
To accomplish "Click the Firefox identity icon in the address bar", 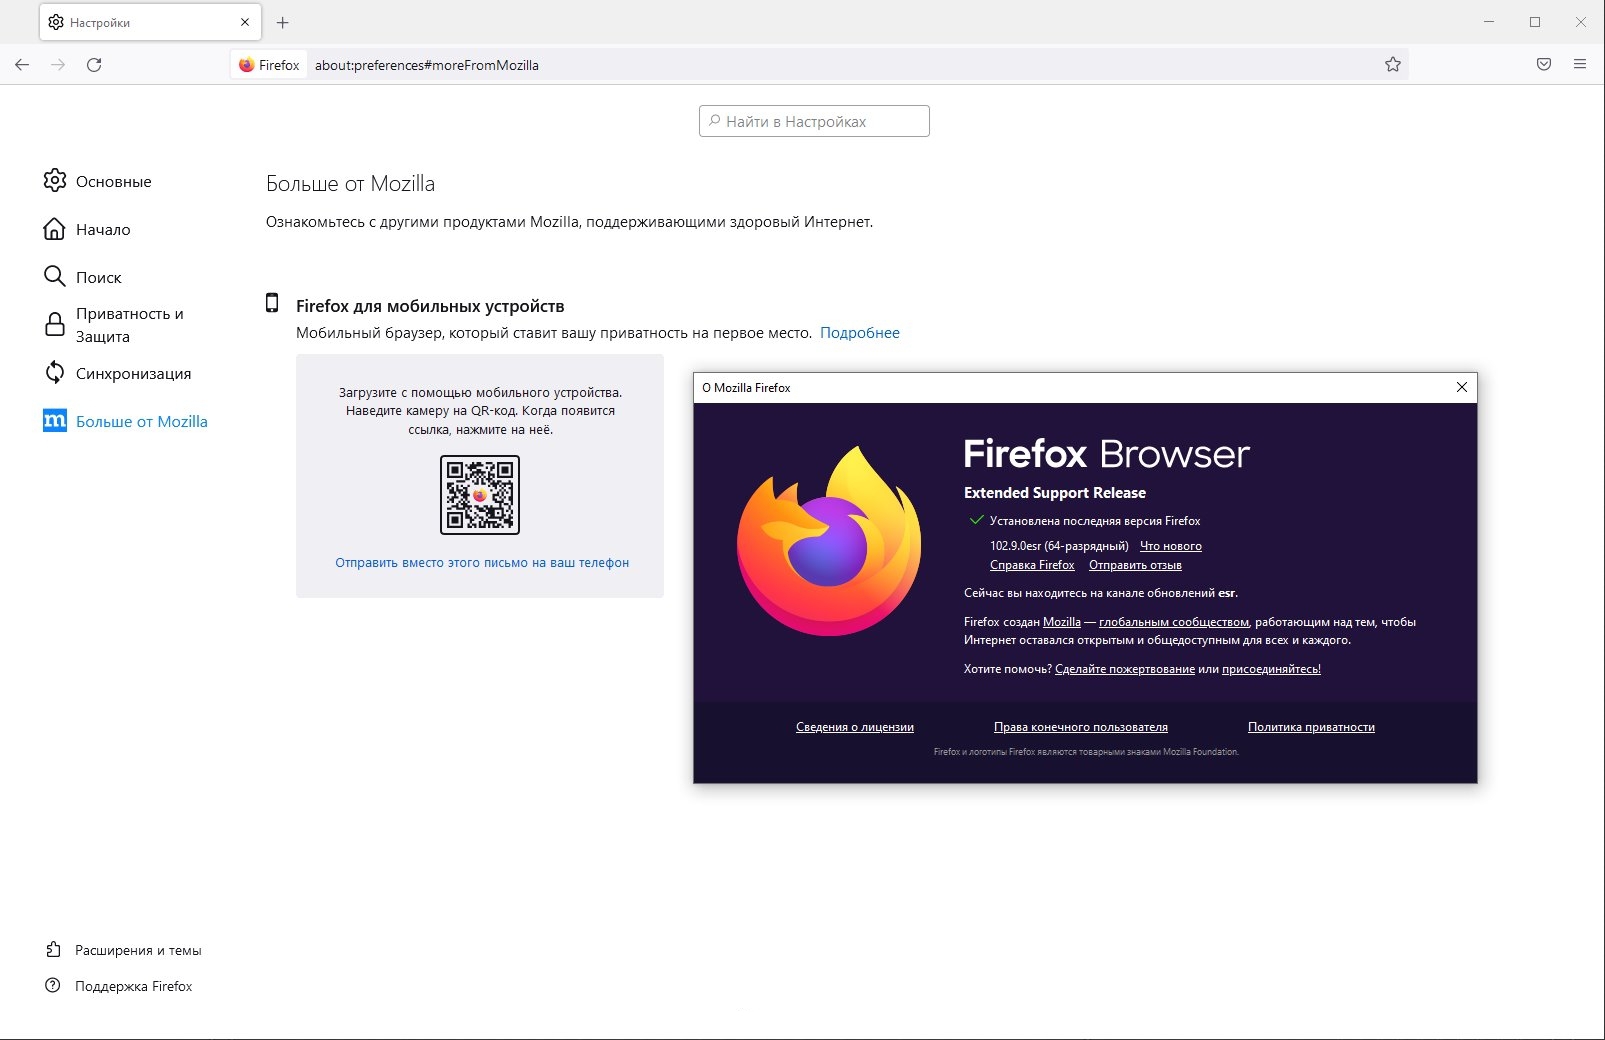I will tap(269, 65).
